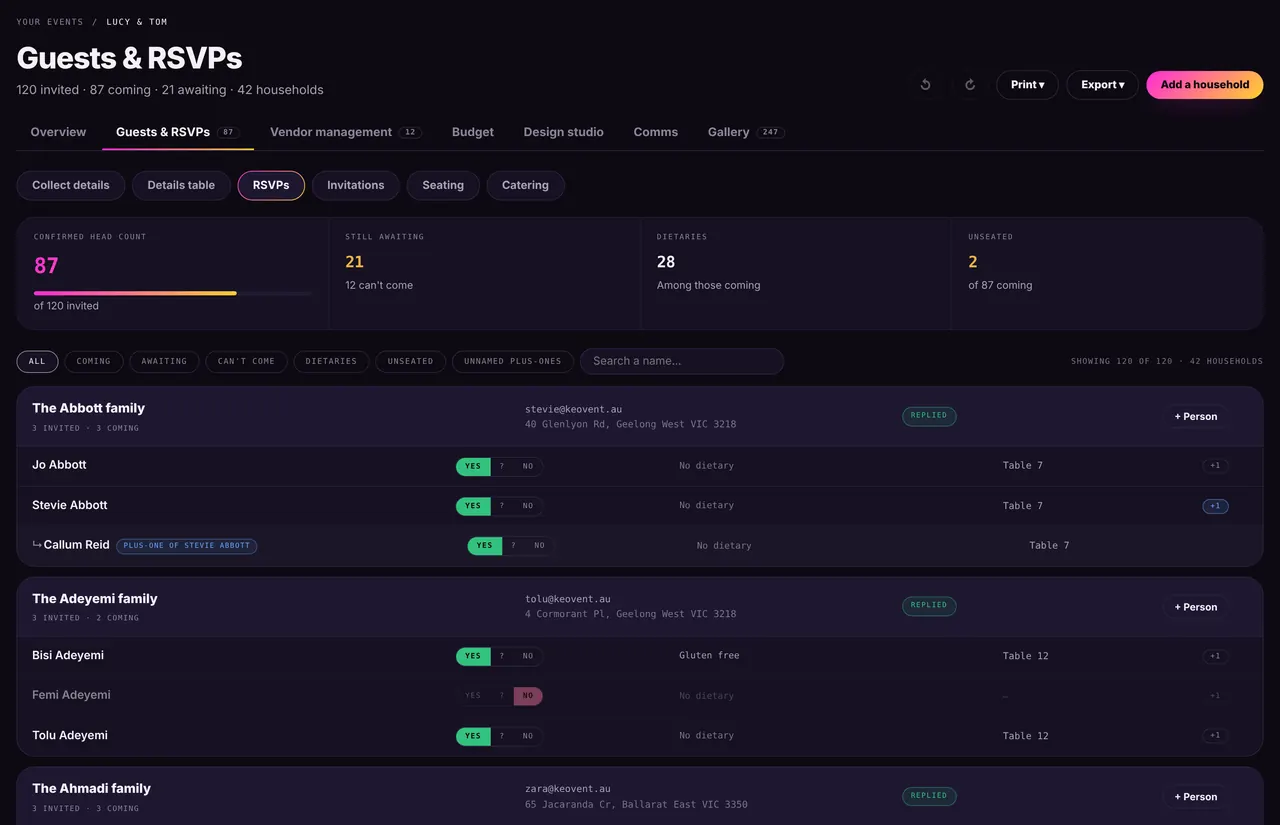Image resolution: width=1280 pixels, height=825 pixels.
Task: Click Tolu Adeyemi's Table 12 assignment
Action: tap(1026, 736)
